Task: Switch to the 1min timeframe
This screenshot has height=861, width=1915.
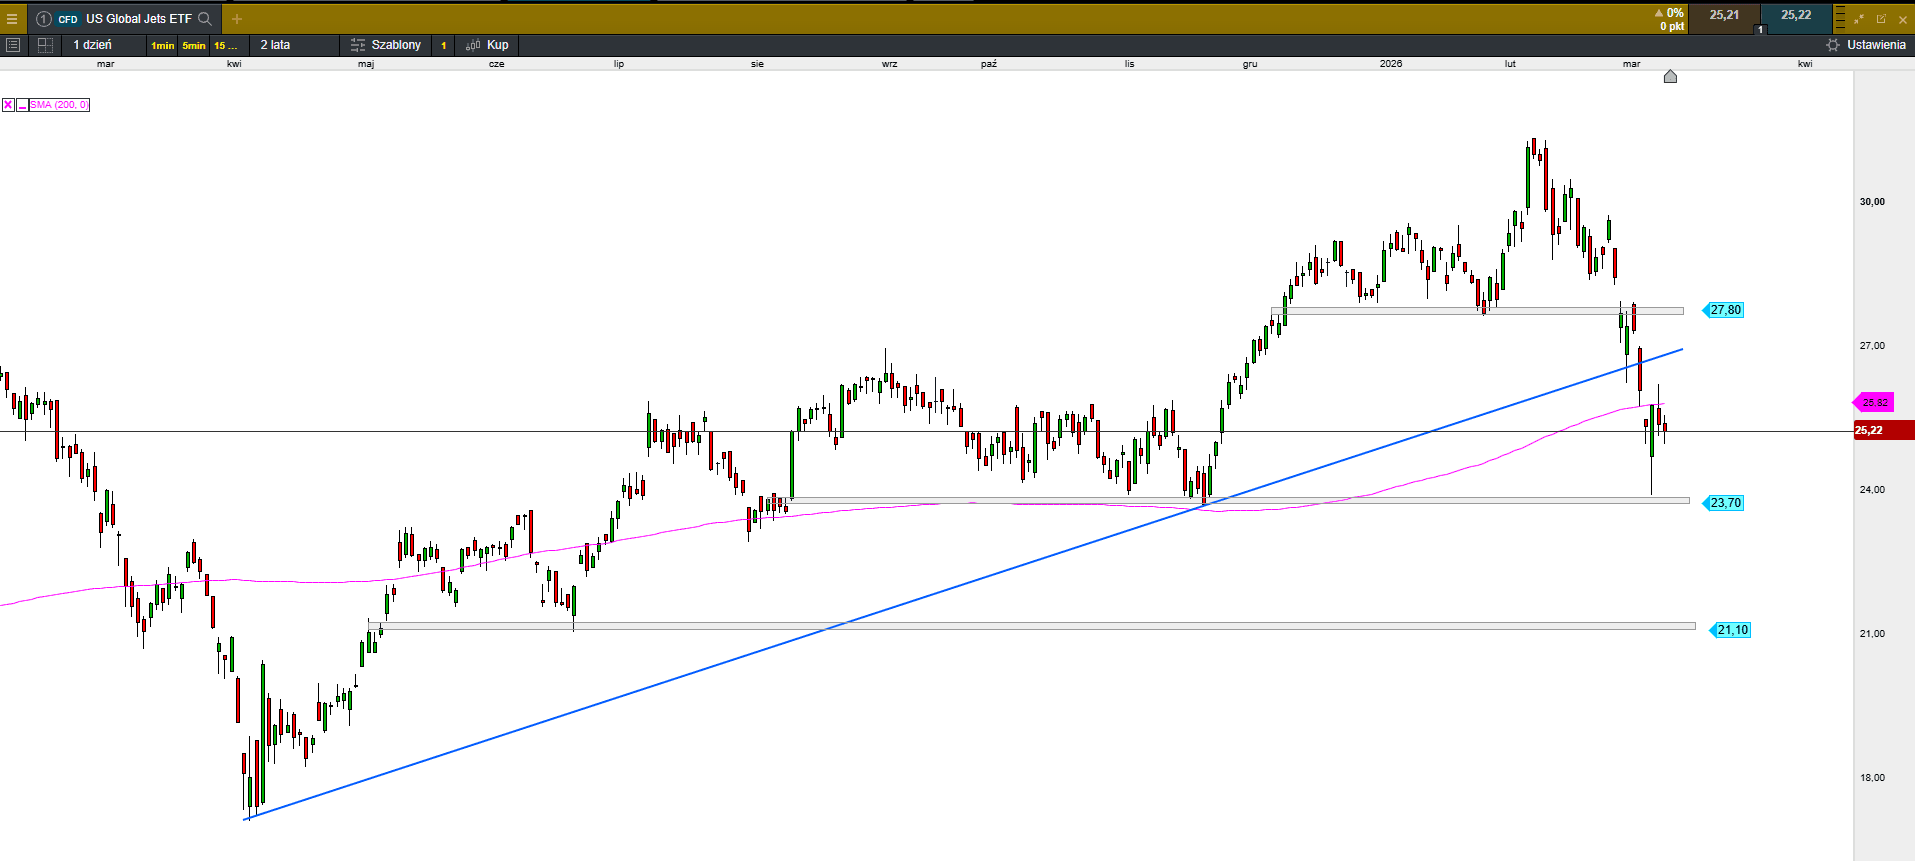Action: 162,45
